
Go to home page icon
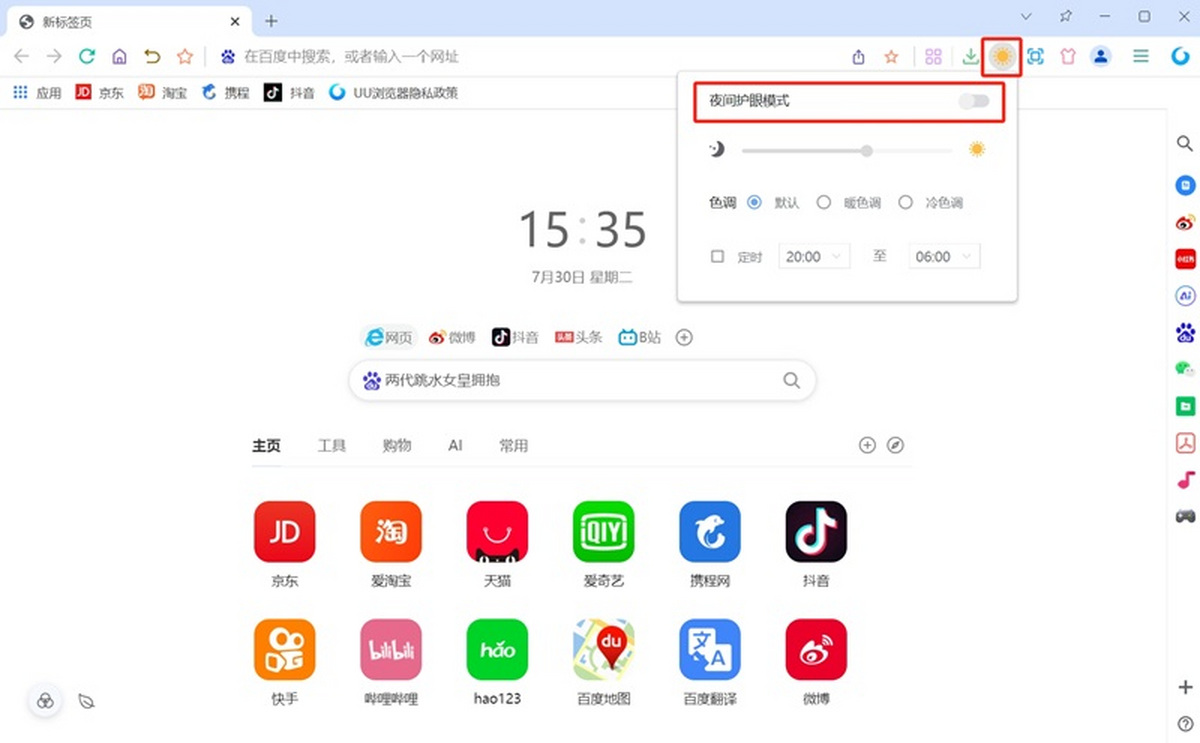(119, 57)
